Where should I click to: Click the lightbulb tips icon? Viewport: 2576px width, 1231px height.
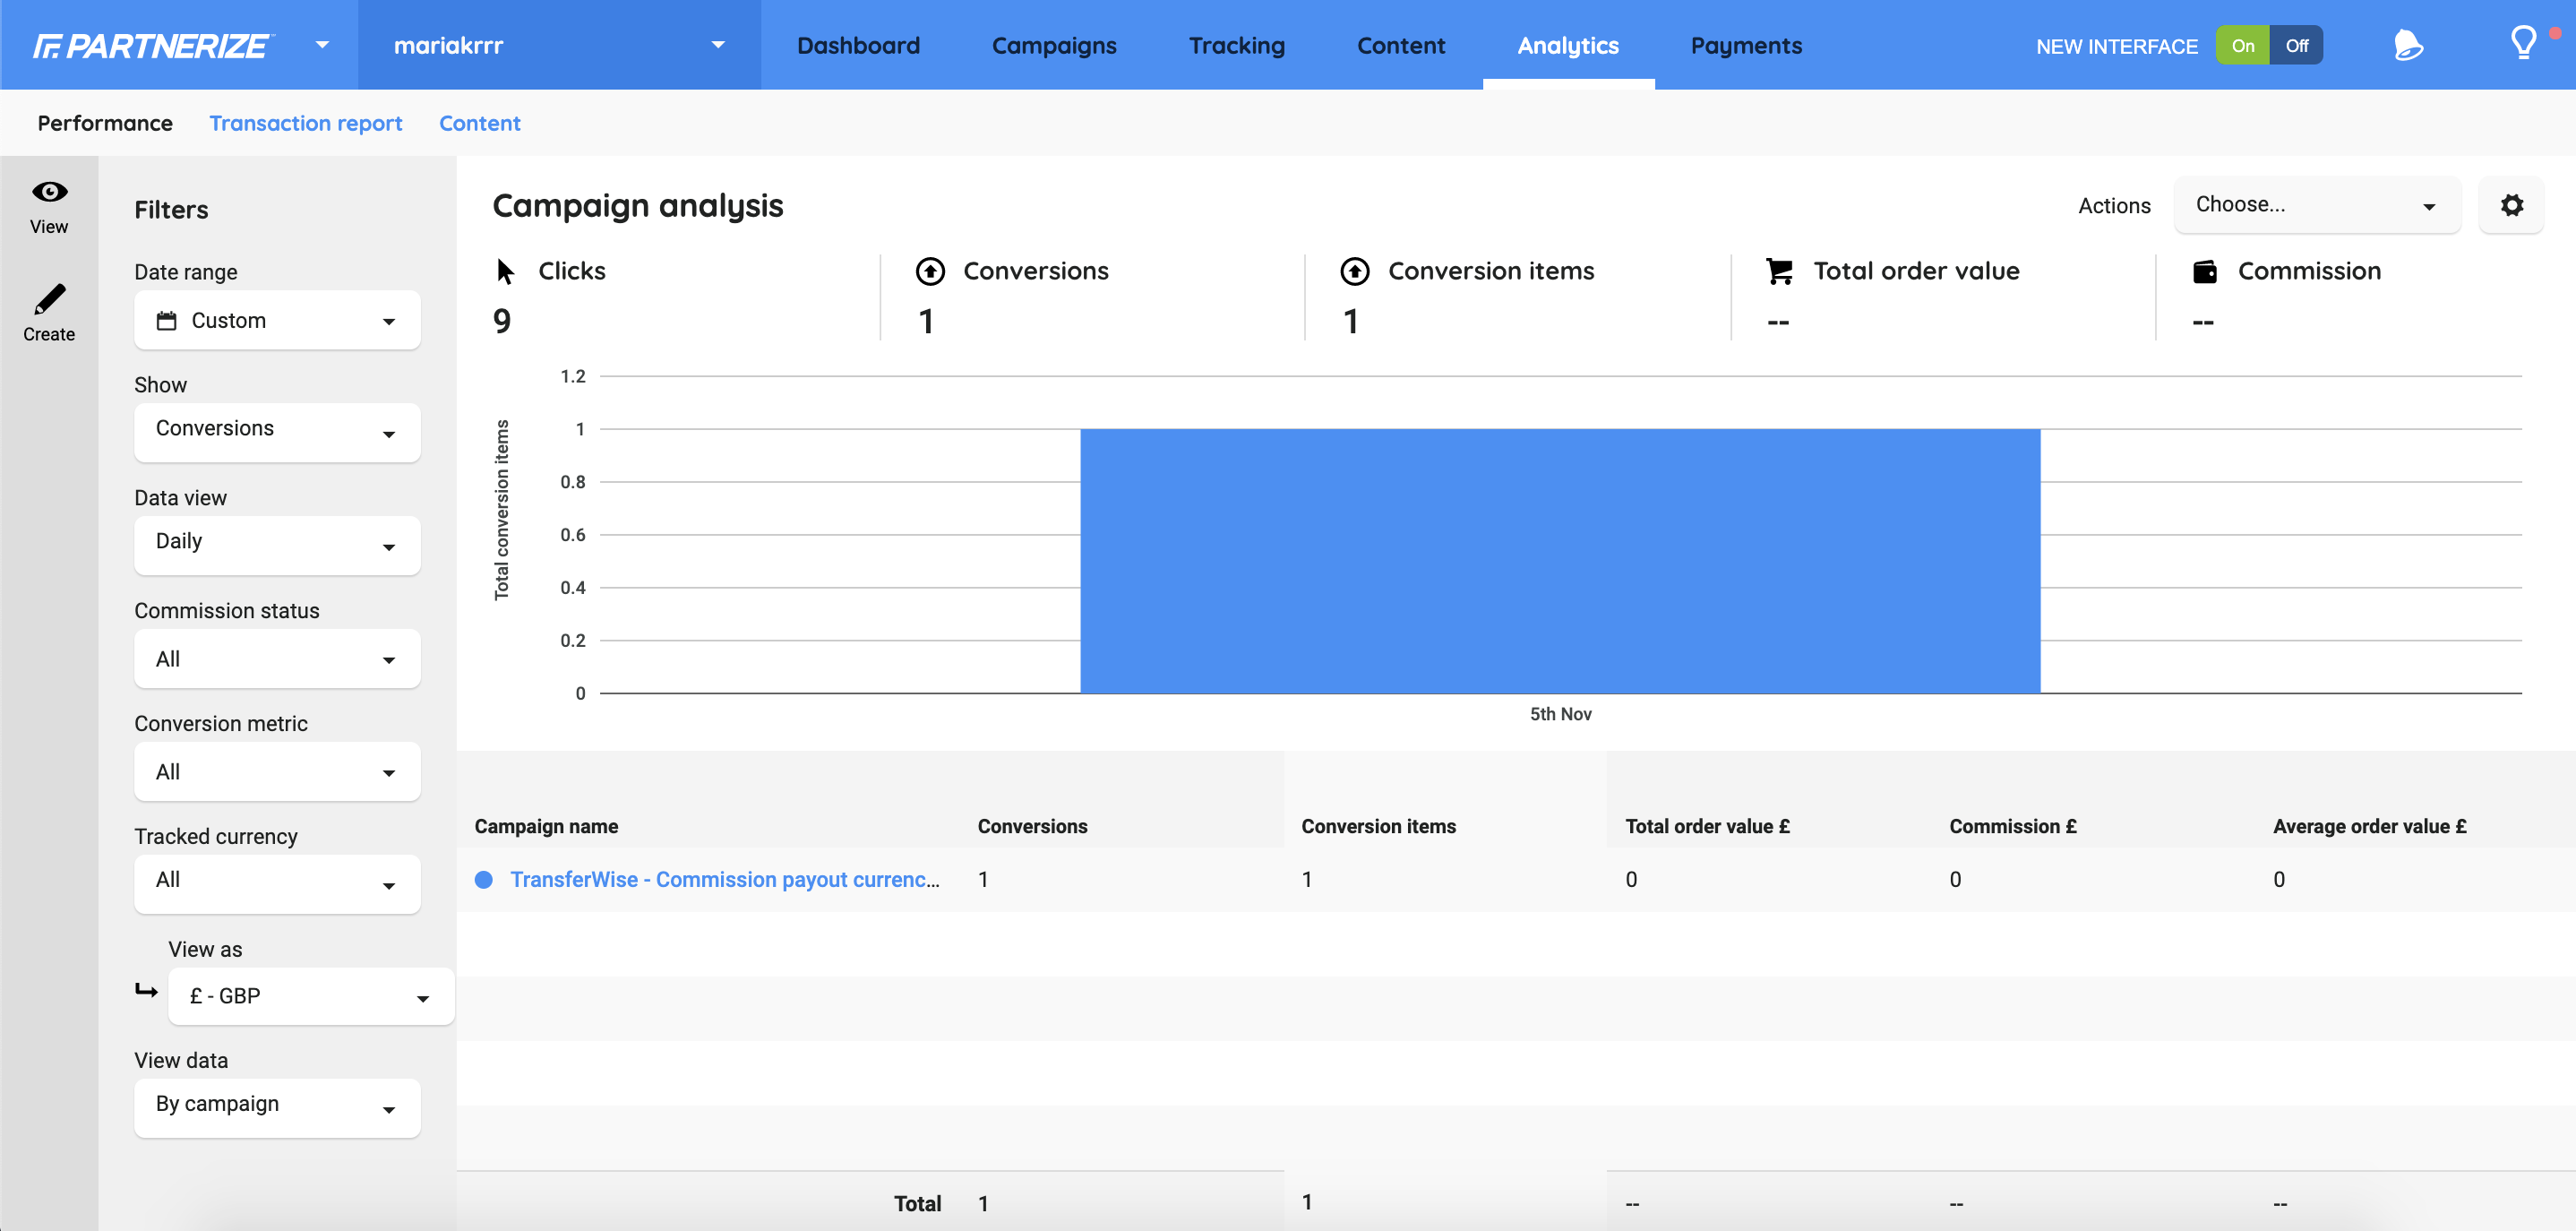(x=2522, y=43)
